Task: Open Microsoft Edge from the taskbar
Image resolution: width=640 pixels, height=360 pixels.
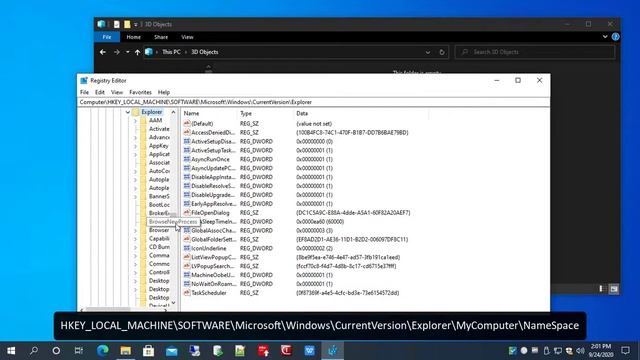Action: [x=103, y=351]
